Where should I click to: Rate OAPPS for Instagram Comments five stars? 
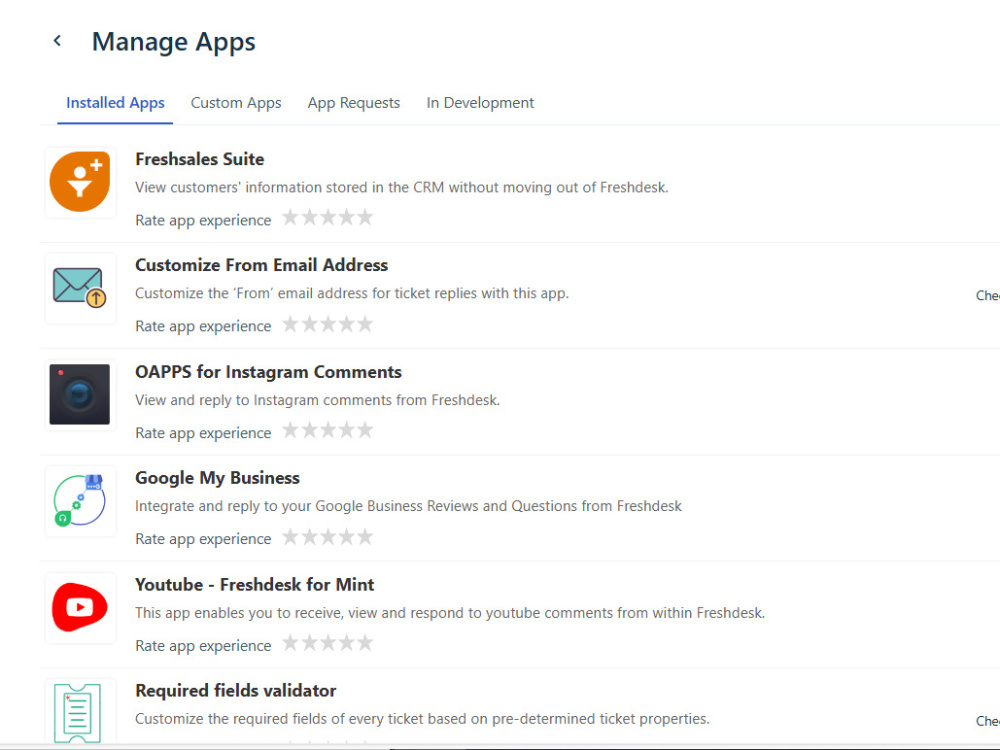pos(365,430)
